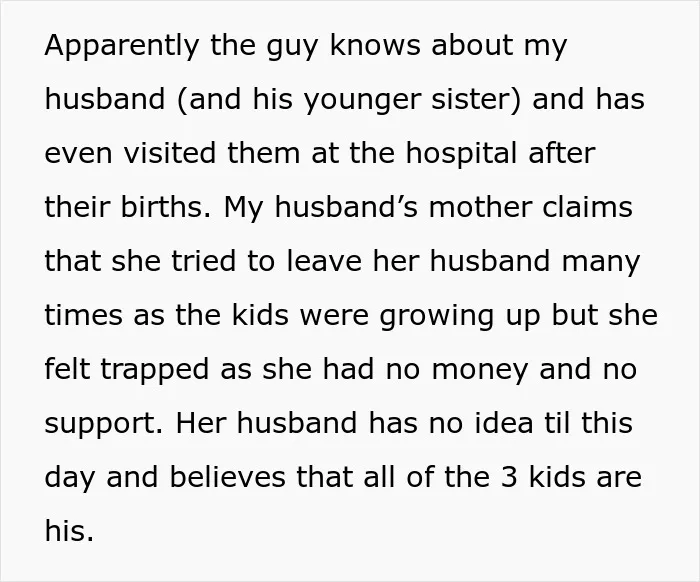700x582 pixels.
Task: Click the word "leave" in the paragraph
Action: (324, 261)
